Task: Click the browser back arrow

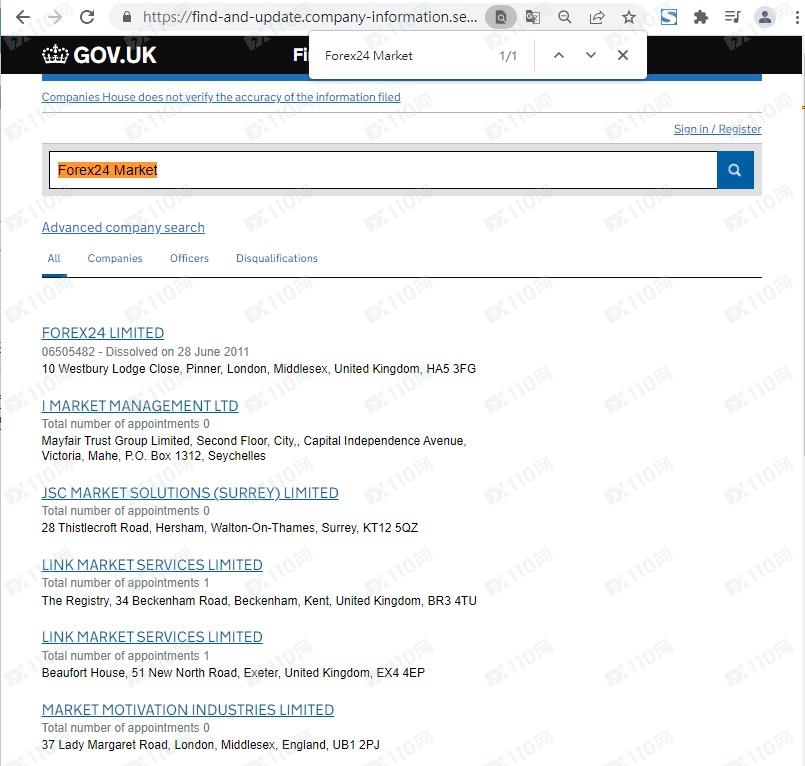Action: (23, 17)
